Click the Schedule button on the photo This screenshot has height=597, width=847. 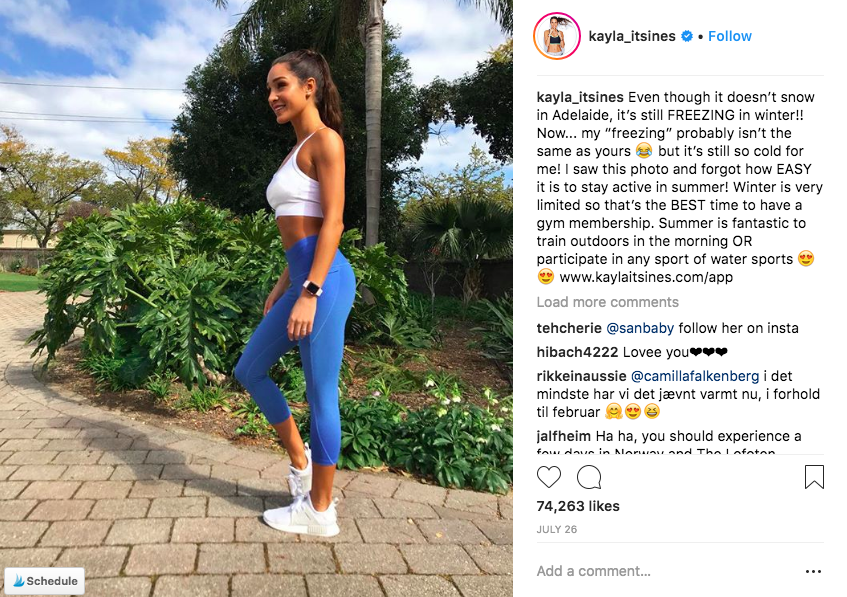(45, 581)
